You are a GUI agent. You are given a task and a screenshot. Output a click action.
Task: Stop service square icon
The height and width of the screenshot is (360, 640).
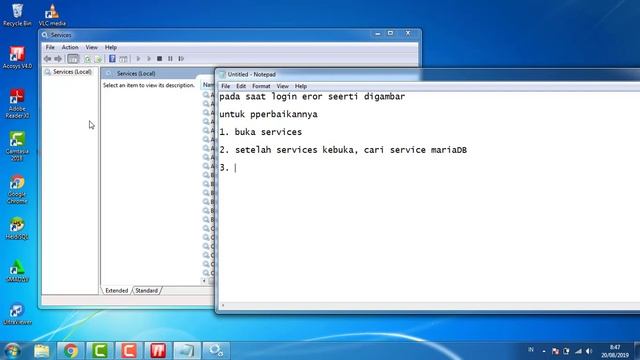[160, 59]
